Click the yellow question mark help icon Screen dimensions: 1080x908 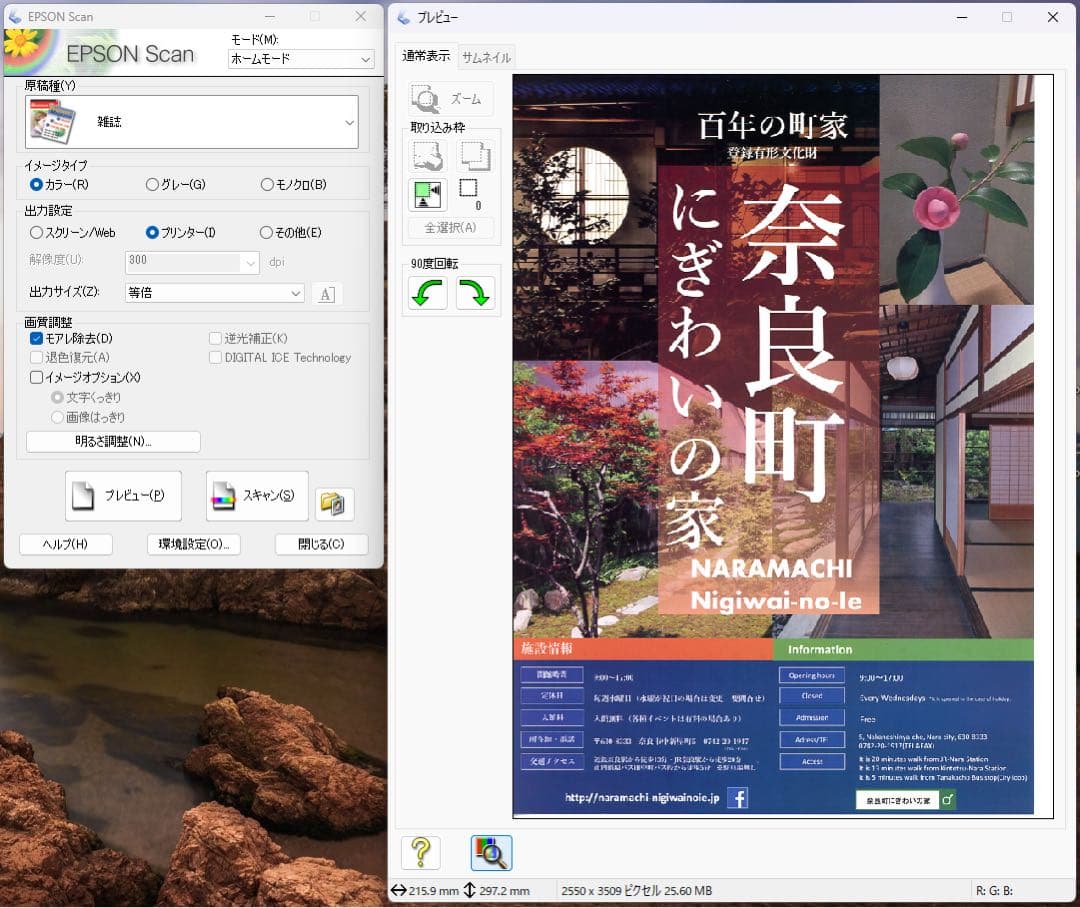(x=420, y=852)
